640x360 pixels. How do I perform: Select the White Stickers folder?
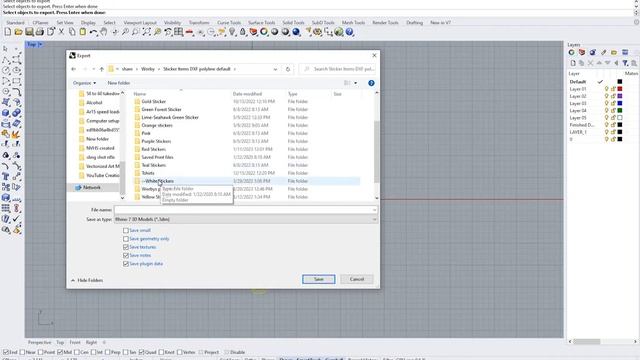point(158,181)
